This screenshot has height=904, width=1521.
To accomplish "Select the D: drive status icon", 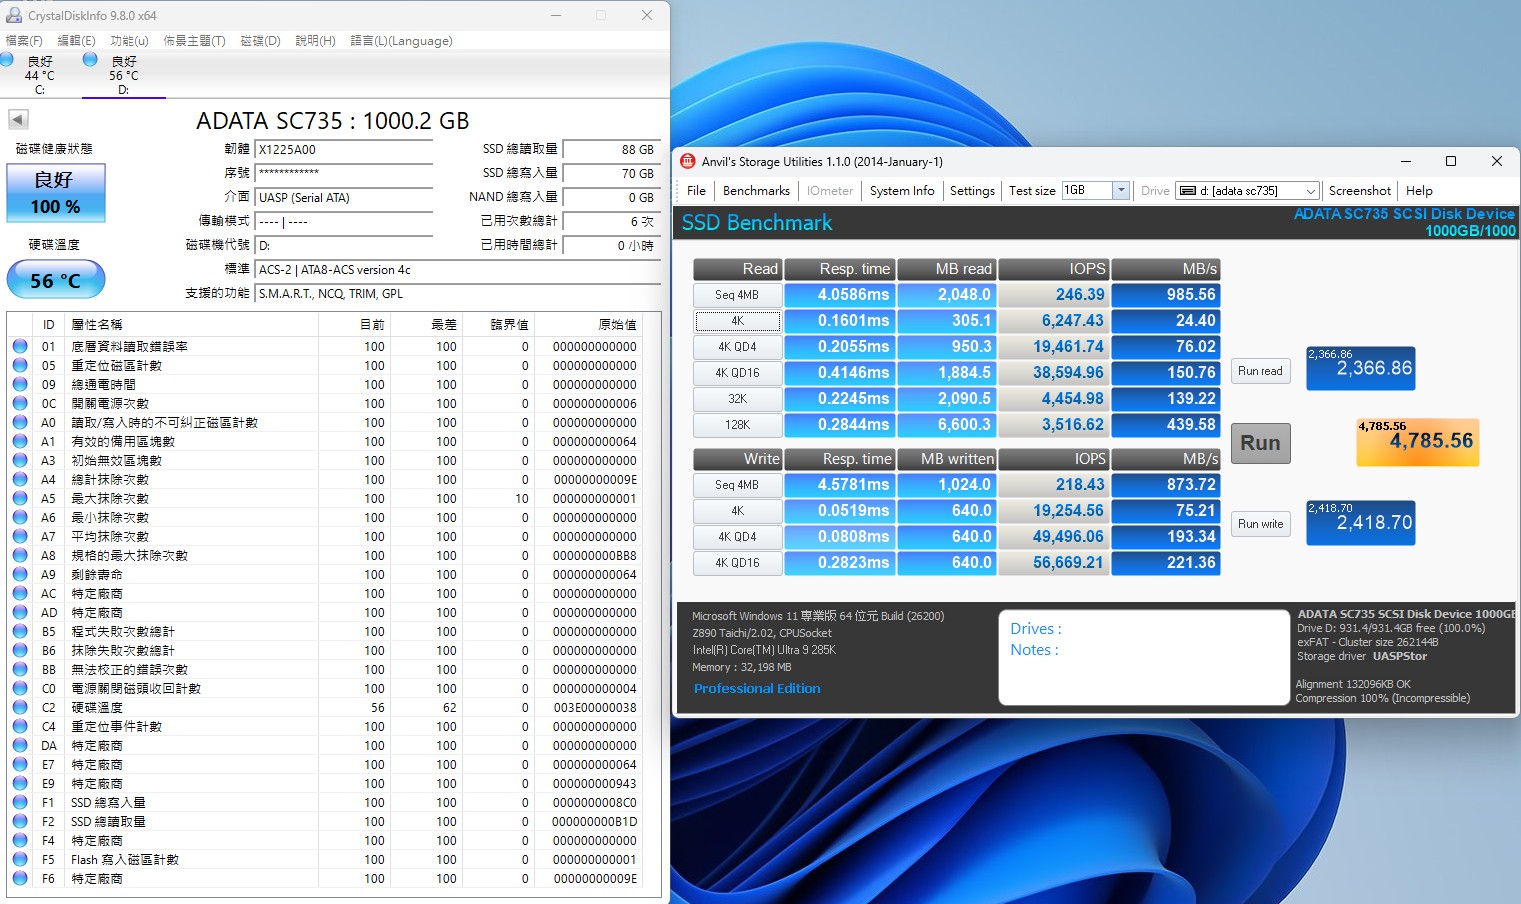I will coord(90,60).
